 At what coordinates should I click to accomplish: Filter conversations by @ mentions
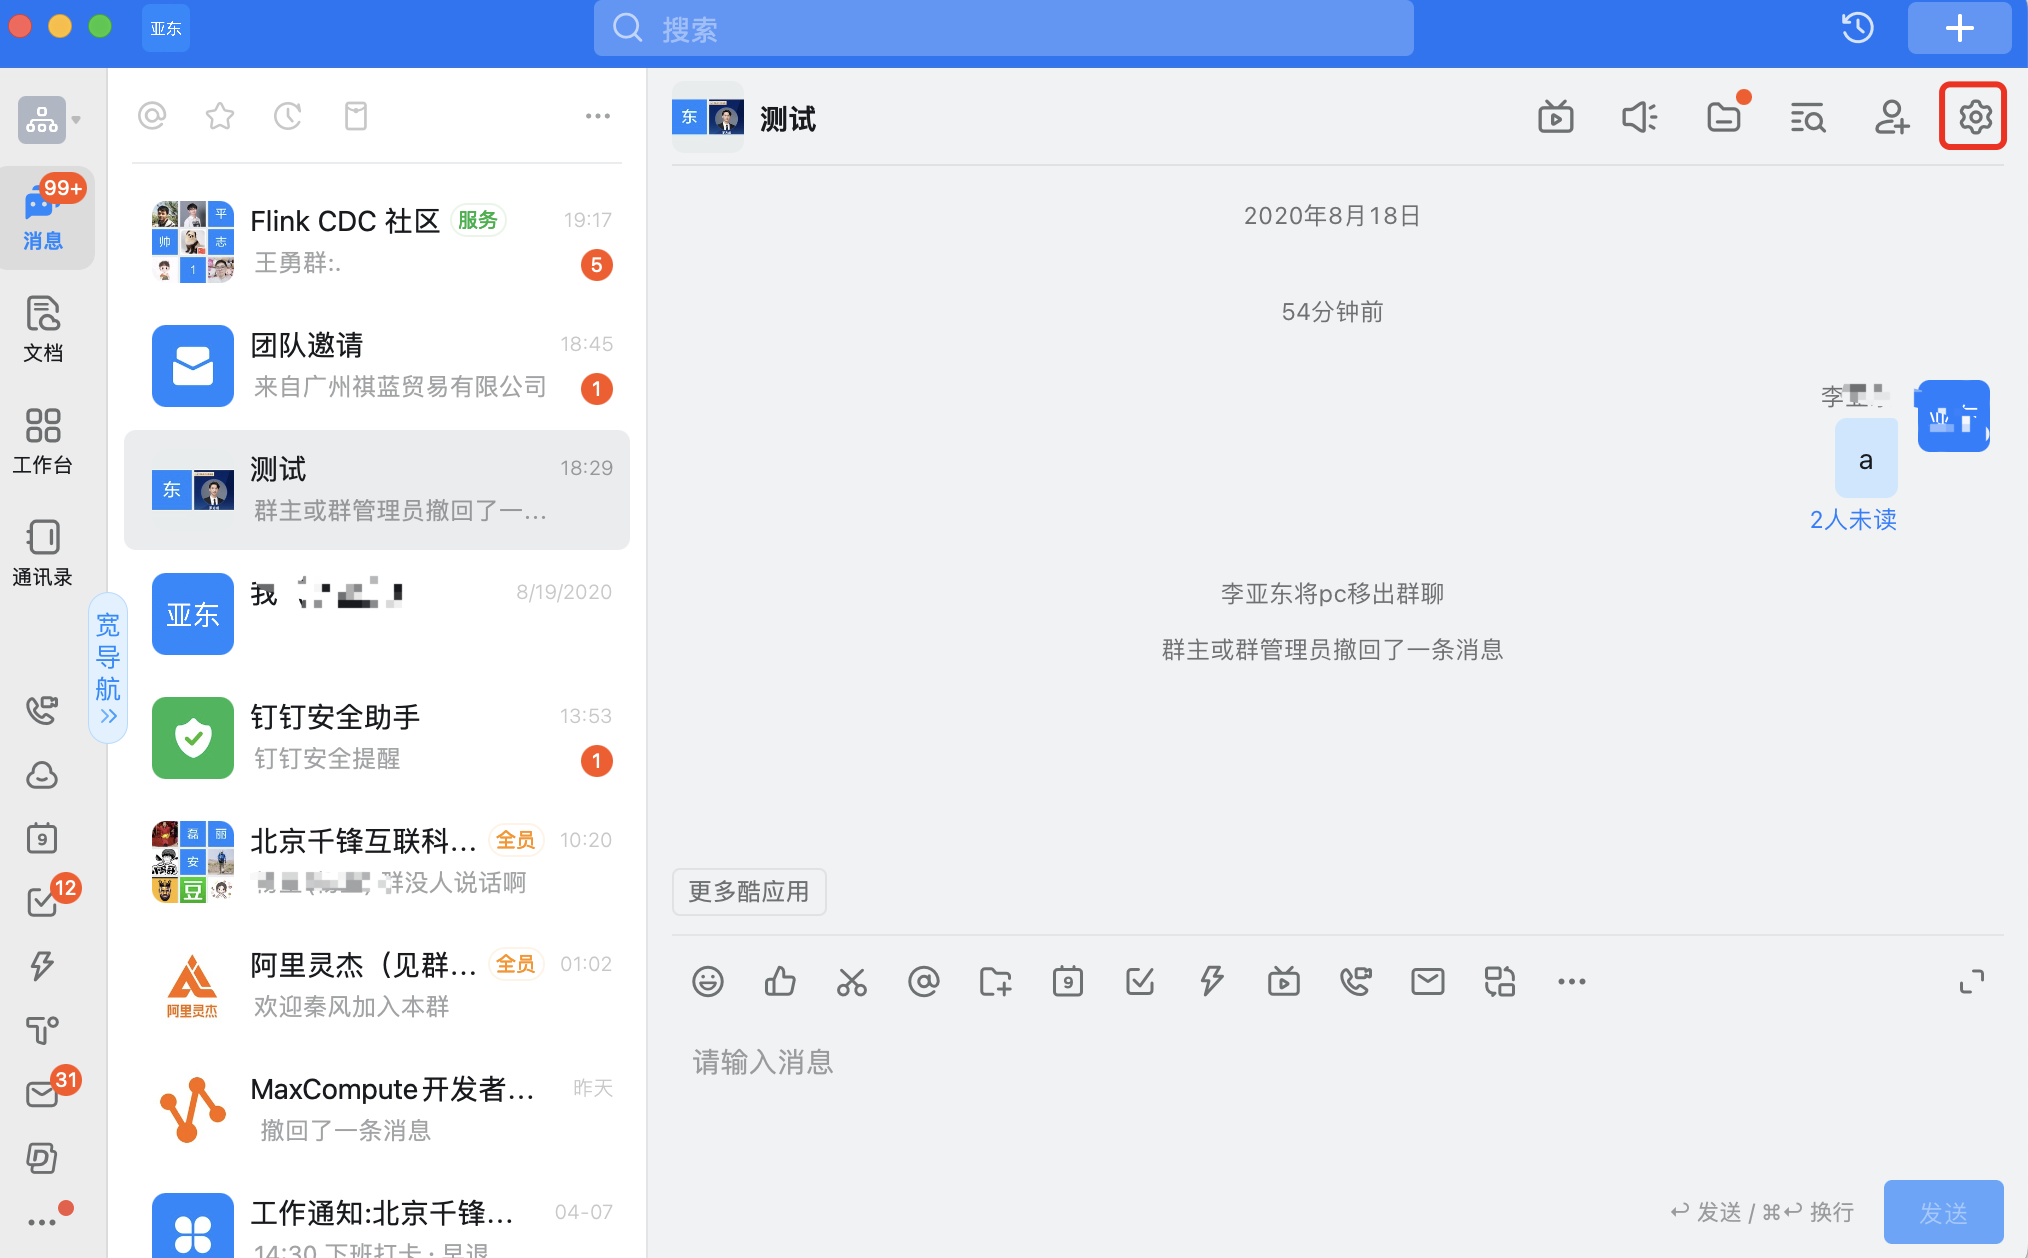pyautogui.click(x=152, y=116)
